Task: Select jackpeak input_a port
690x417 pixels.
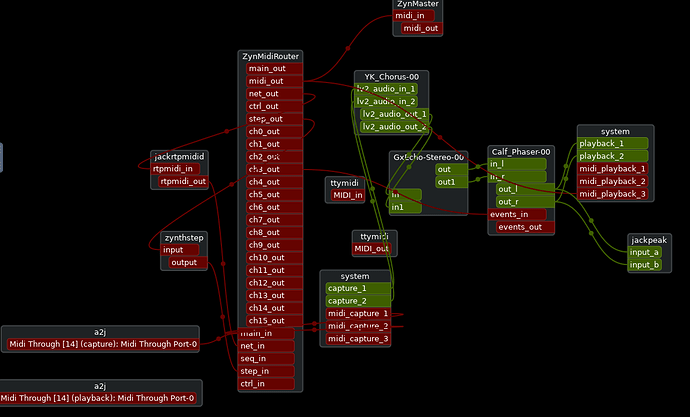Action: (645, 252)
